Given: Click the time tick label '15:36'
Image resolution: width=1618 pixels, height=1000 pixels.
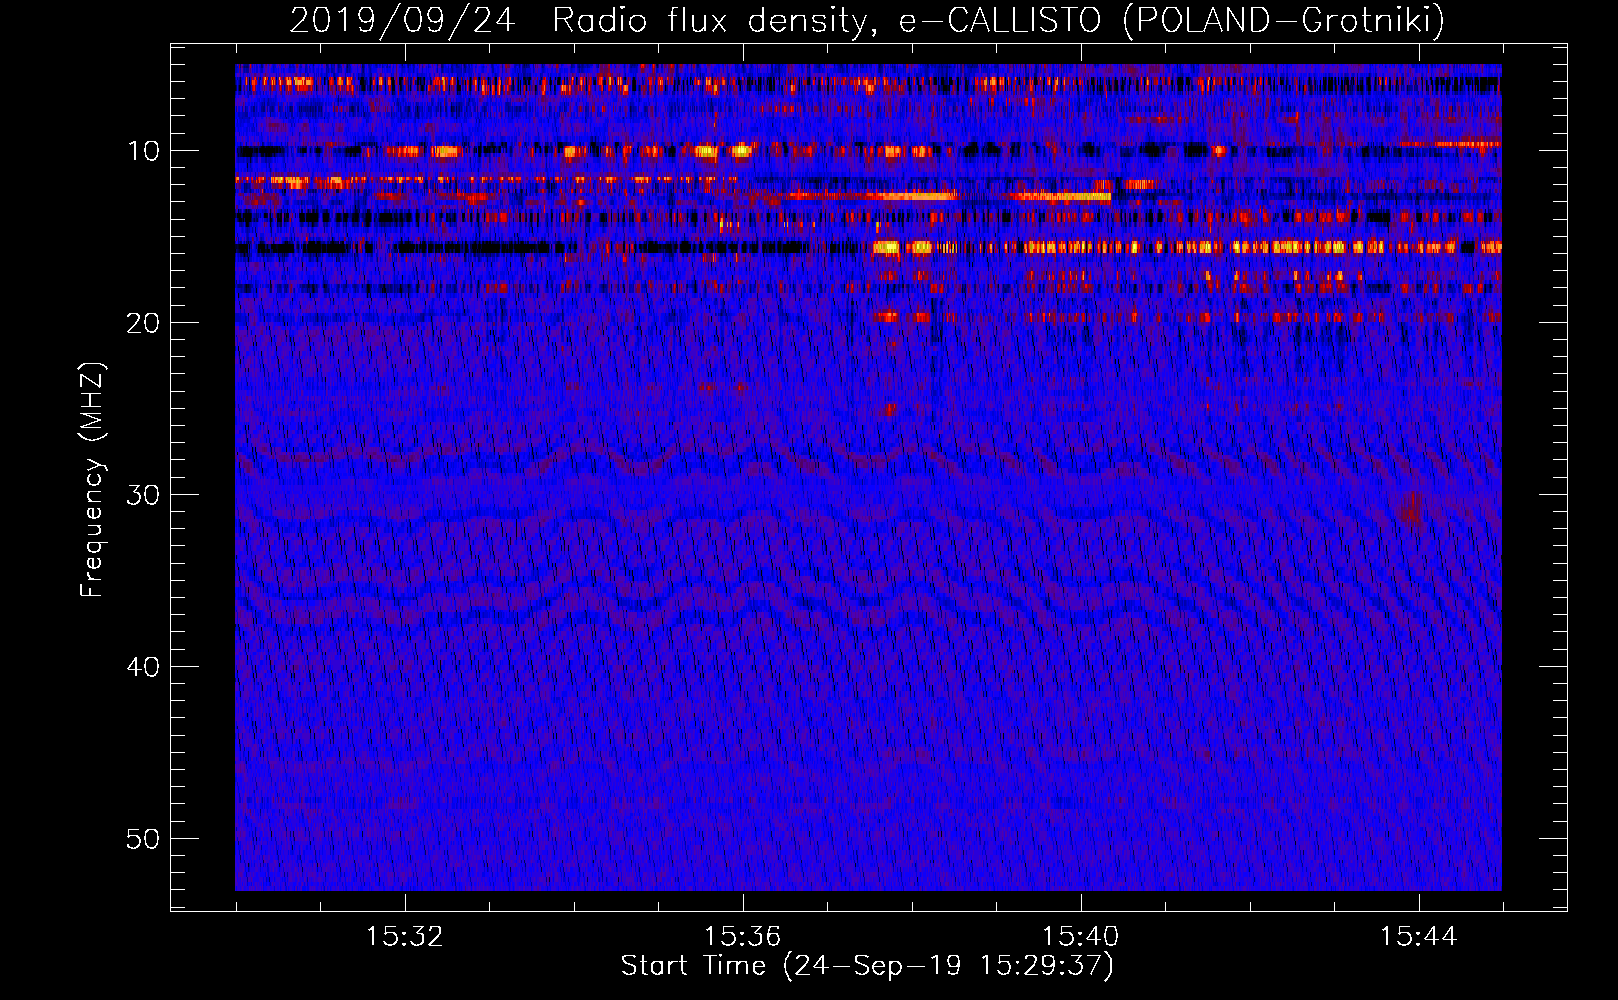Looking at the screenshot, I should tap(742, 937).
